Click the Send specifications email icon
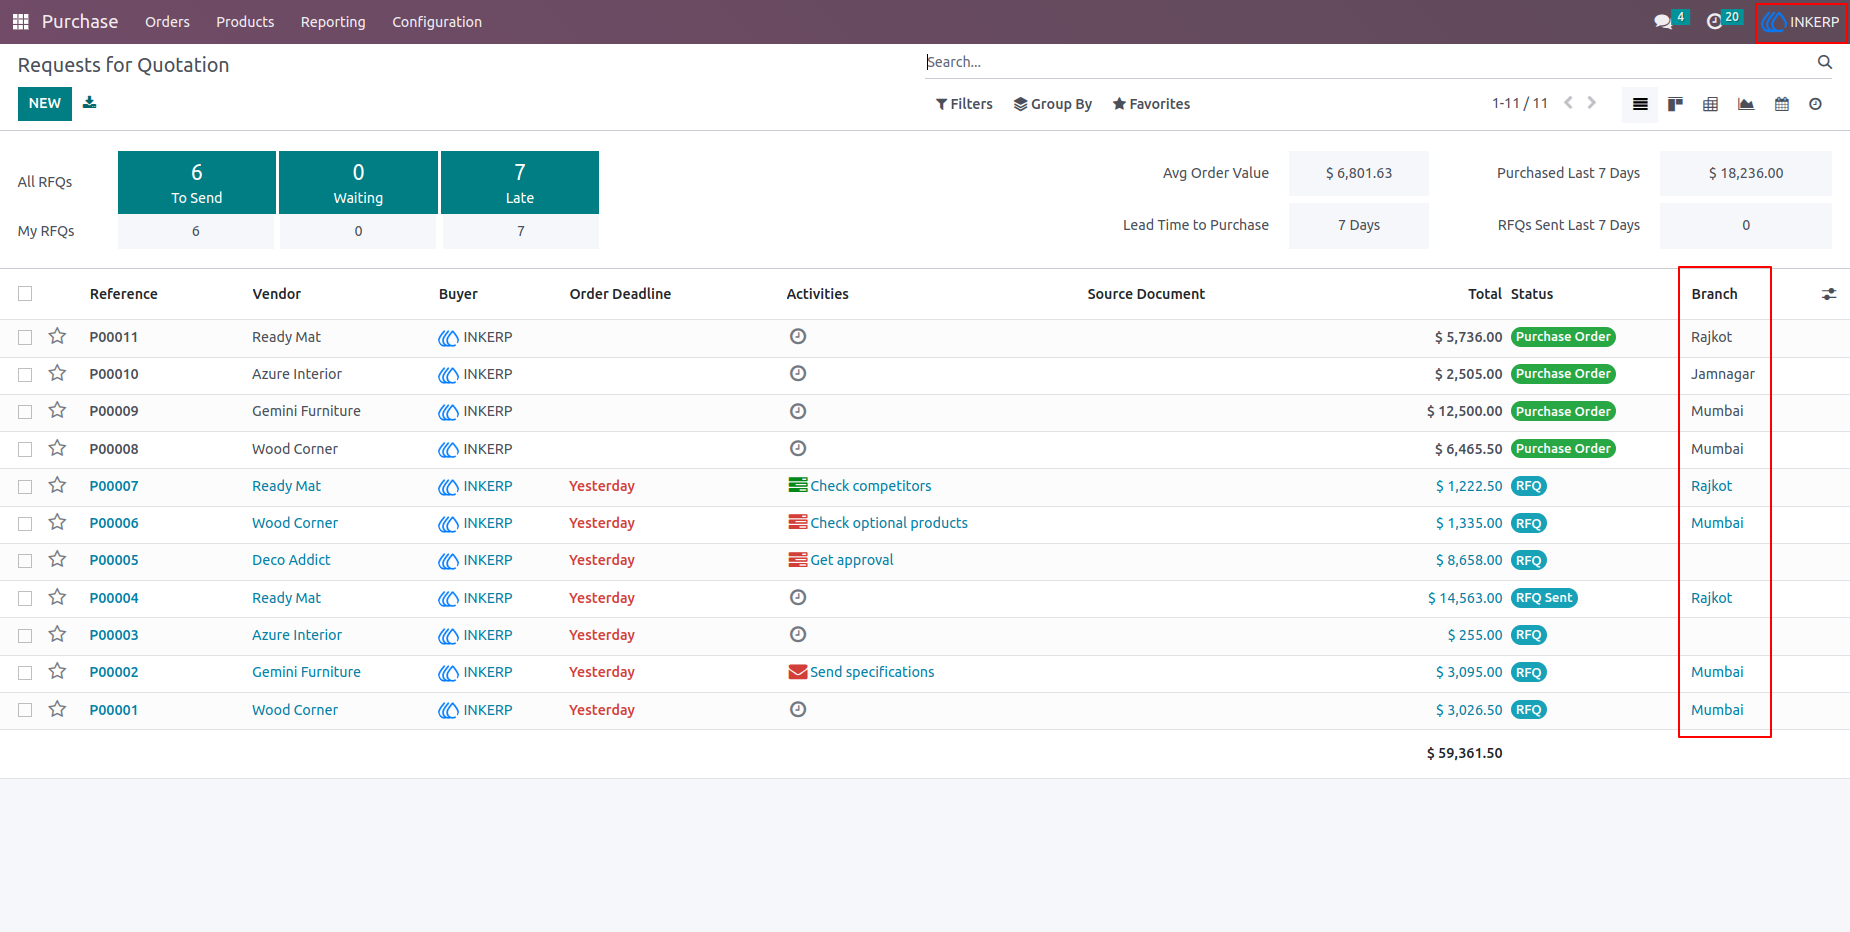Viewport: 1850px width, 932px height. tap(798, 672)
